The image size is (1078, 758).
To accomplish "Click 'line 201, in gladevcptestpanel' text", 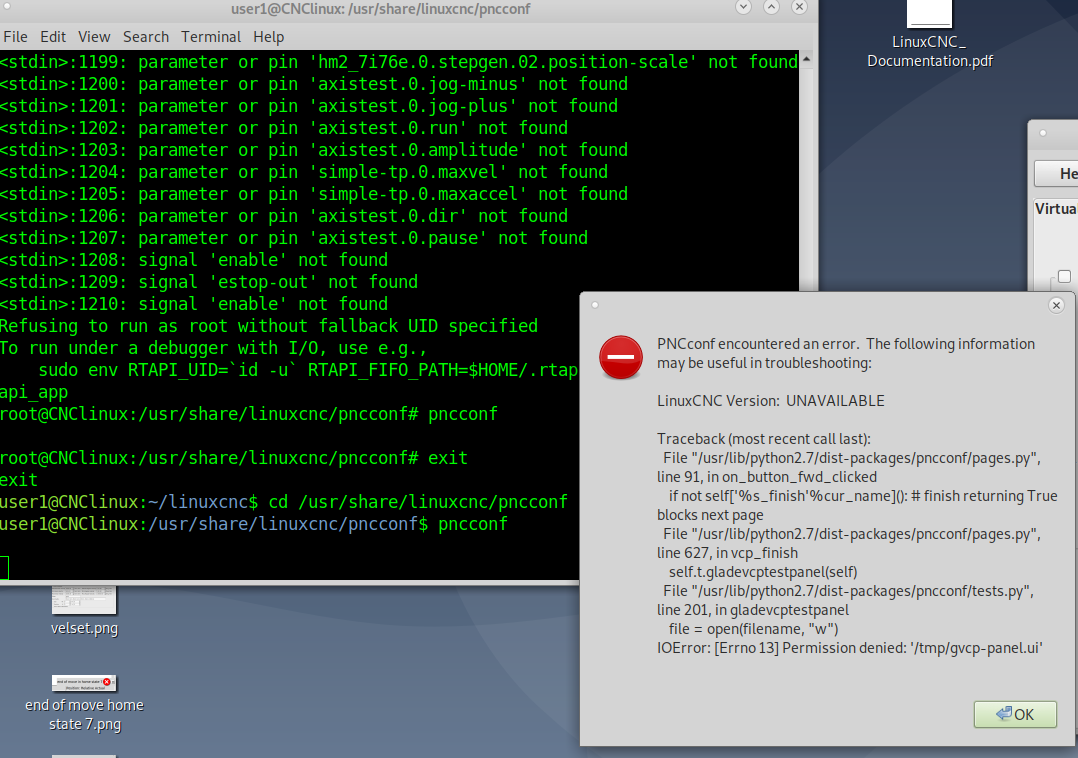I will pos(753,610).
